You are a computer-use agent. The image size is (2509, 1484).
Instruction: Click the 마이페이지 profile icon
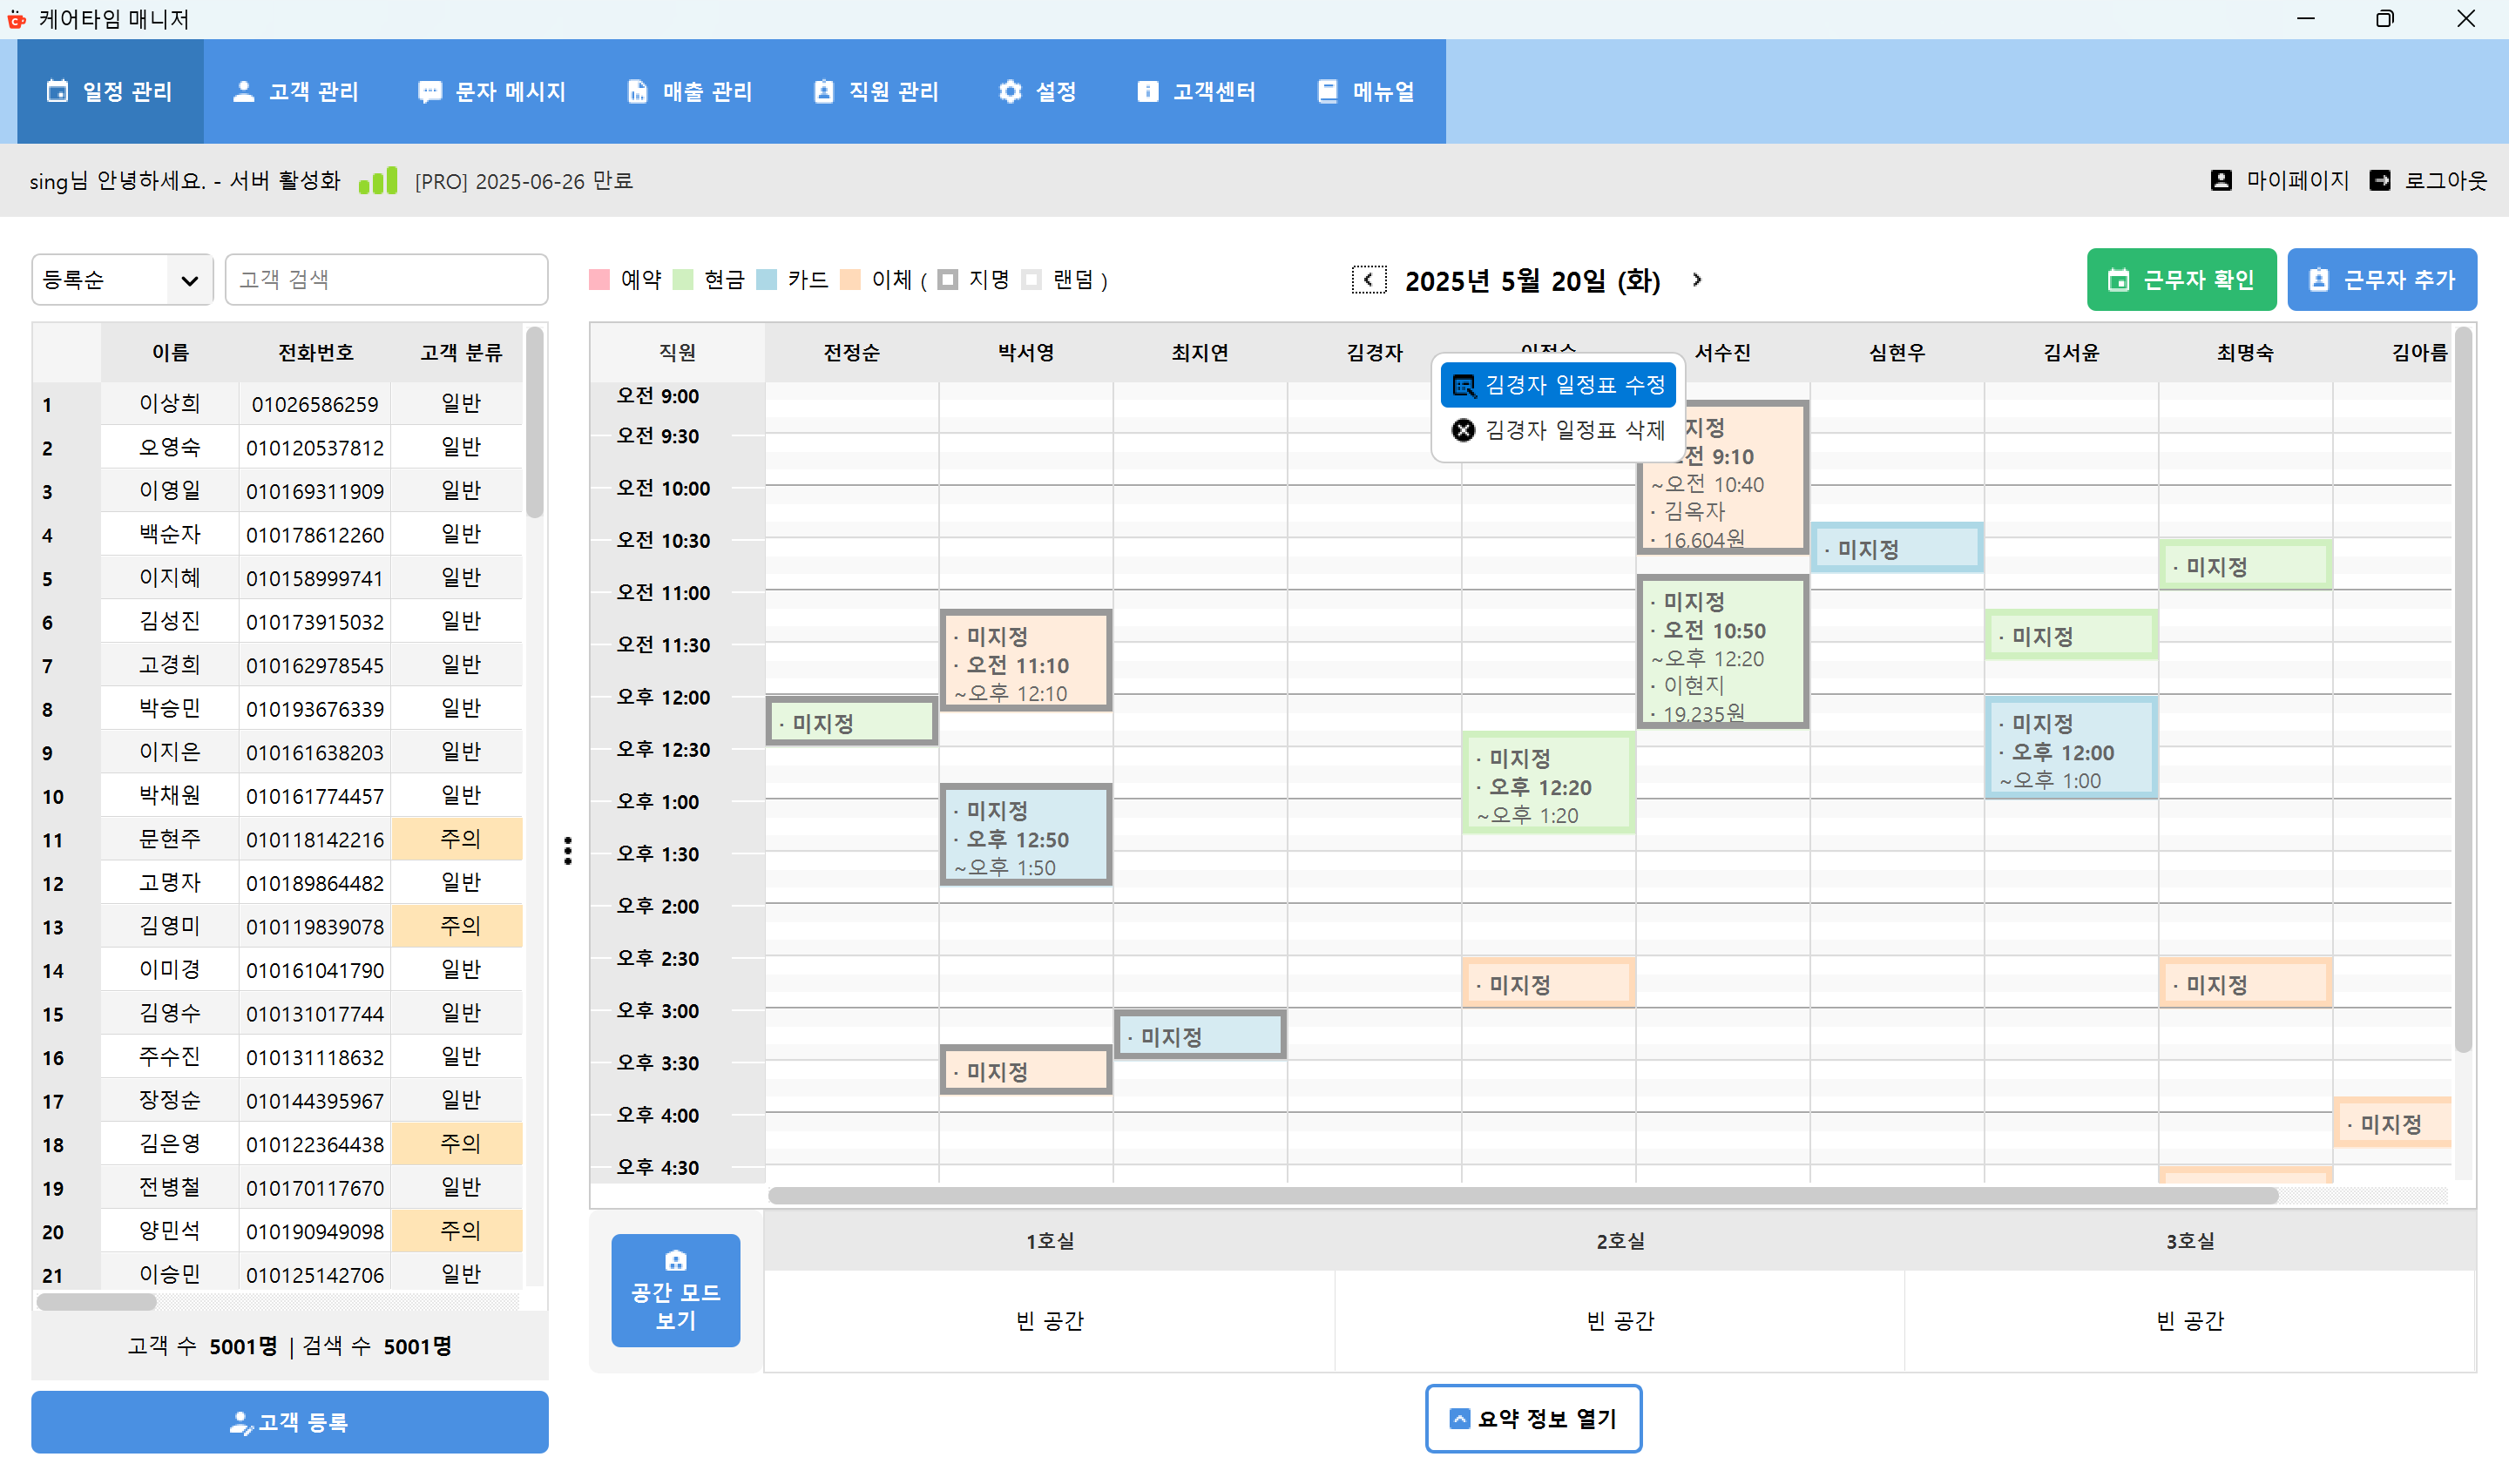pyautogui.click(x=2221, y=180)
